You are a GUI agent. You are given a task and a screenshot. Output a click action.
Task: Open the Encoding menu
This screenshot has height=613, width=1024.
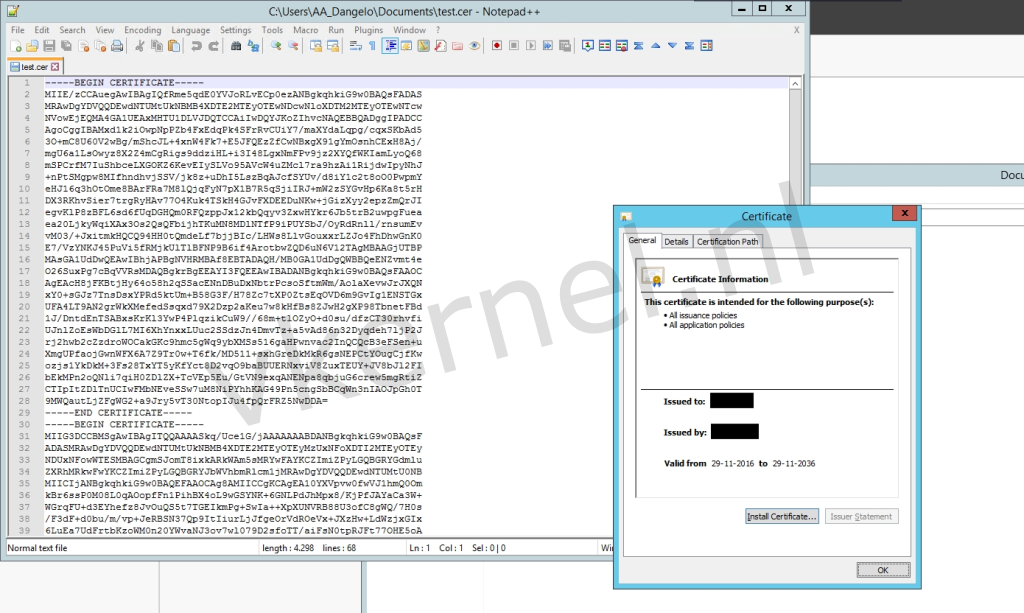142,29
